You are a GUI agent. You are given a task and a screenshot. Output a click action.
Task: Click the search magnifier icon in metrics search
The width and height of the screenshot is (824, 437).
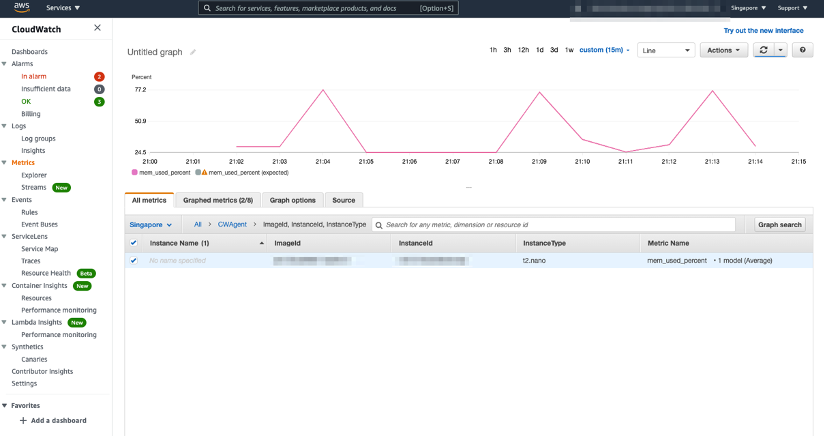(379, 225)
